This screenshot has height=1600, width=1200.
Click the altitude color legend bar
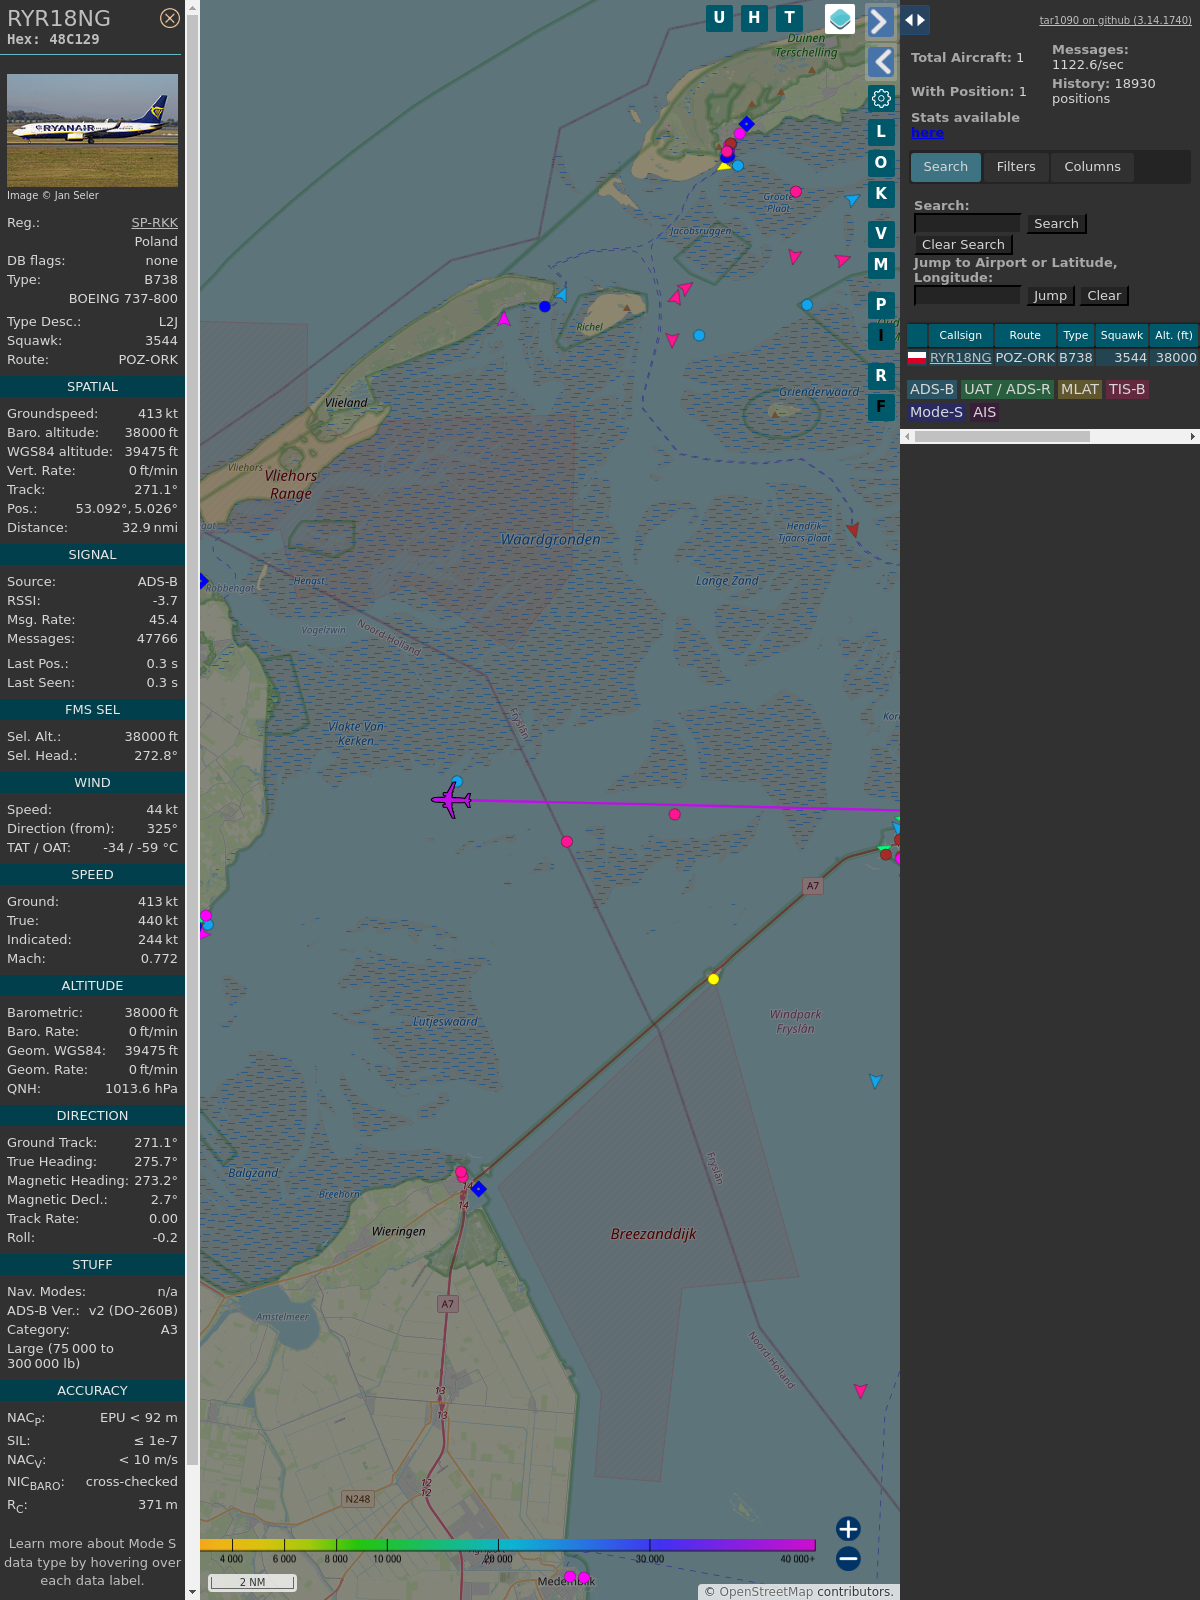508,1545
